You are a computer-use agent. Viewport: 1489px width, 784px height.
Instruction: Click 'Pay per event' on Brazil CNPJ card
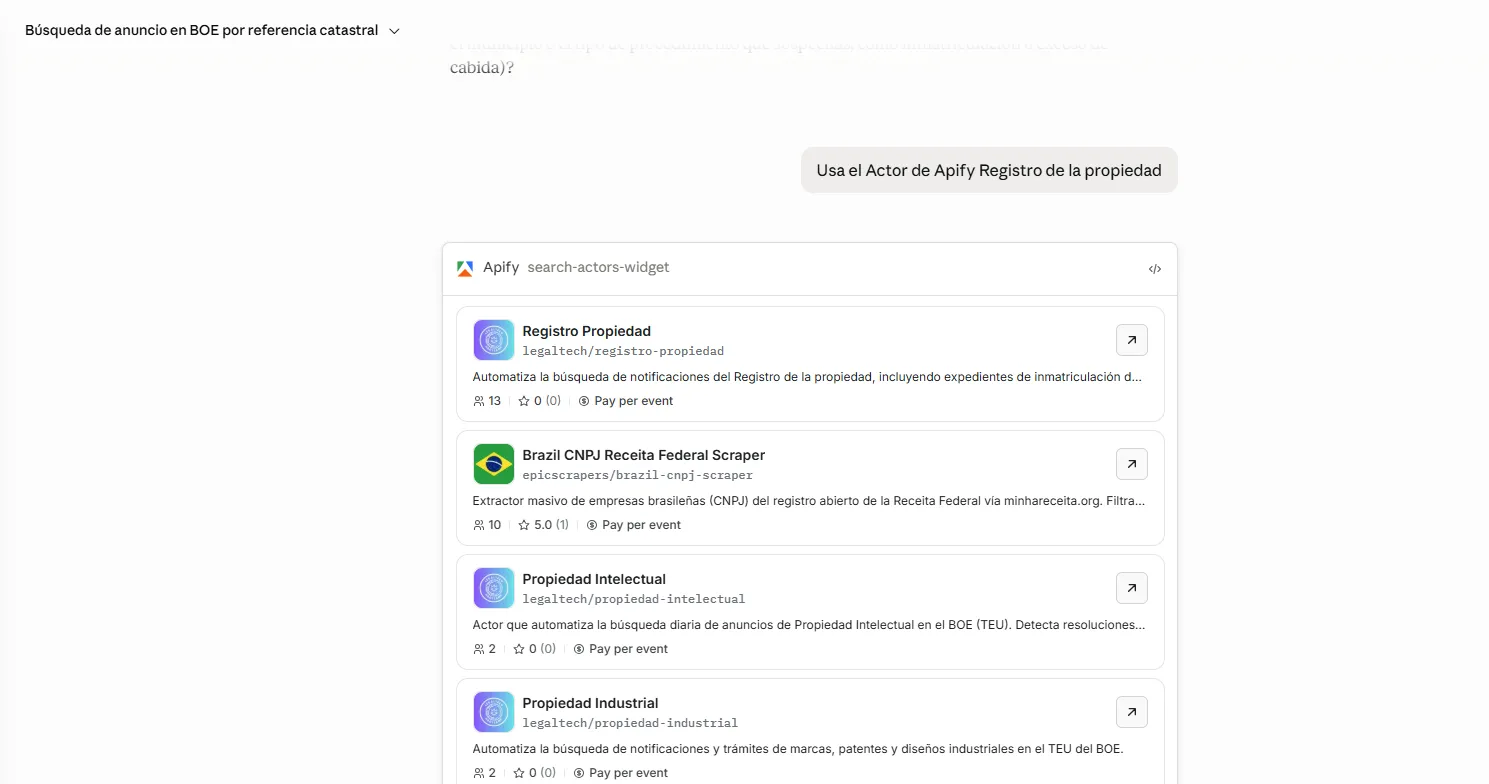pyautogui.click(x=642, y=525)
